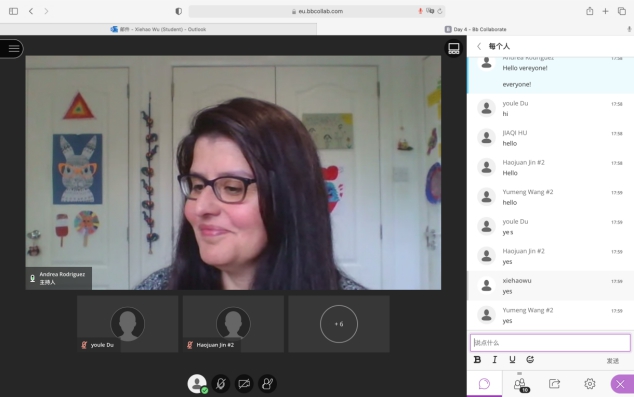Click the xiehaowu 'yes' message
The width and height of the screenshot is (634, 397).
(507, 291)
